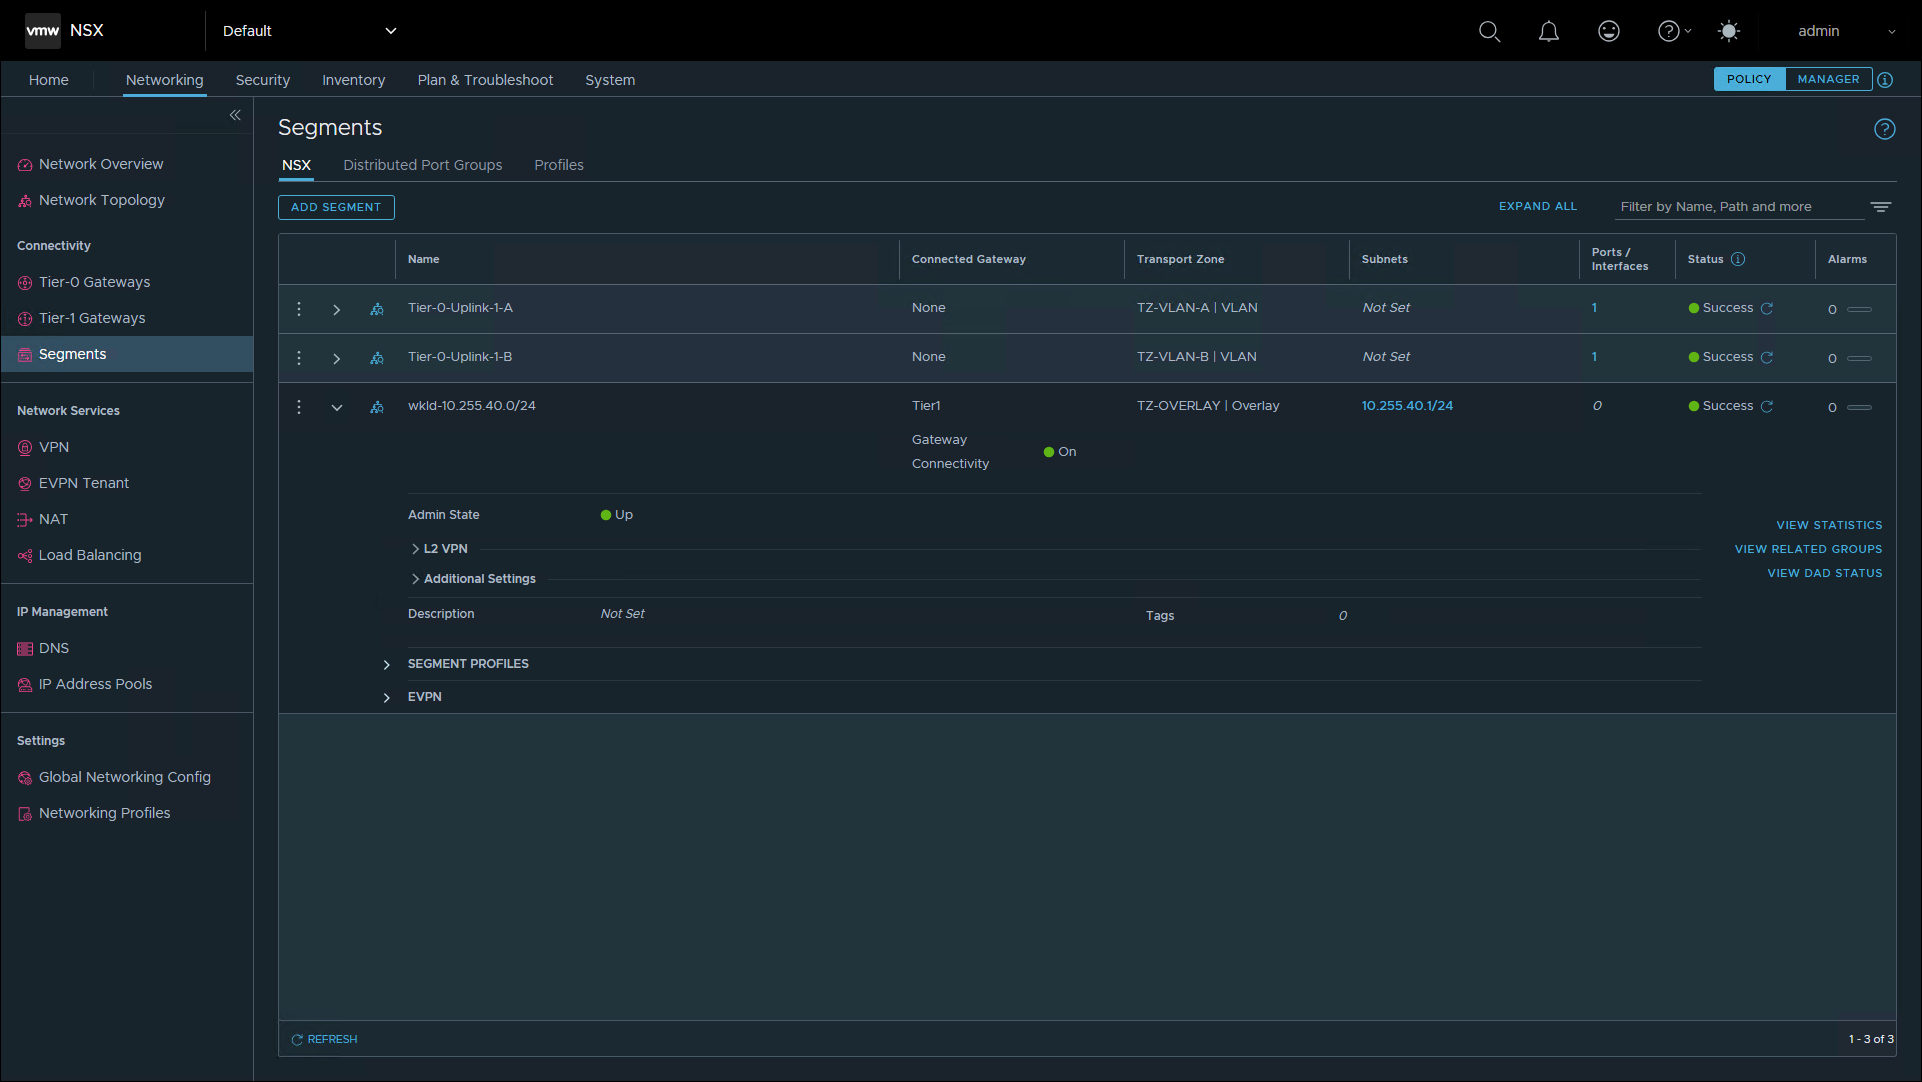1922x1082 pixels.
Task: Switch to Distributed Port Groups tab
Action: (423, 165)
